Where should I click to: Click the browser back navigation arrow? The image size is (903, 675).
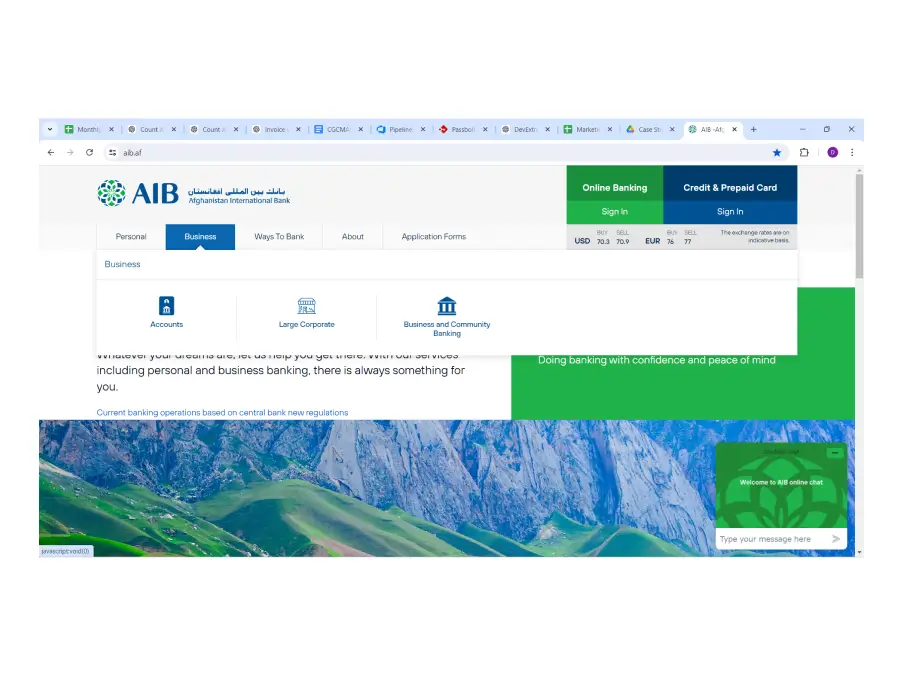[50, 152]
